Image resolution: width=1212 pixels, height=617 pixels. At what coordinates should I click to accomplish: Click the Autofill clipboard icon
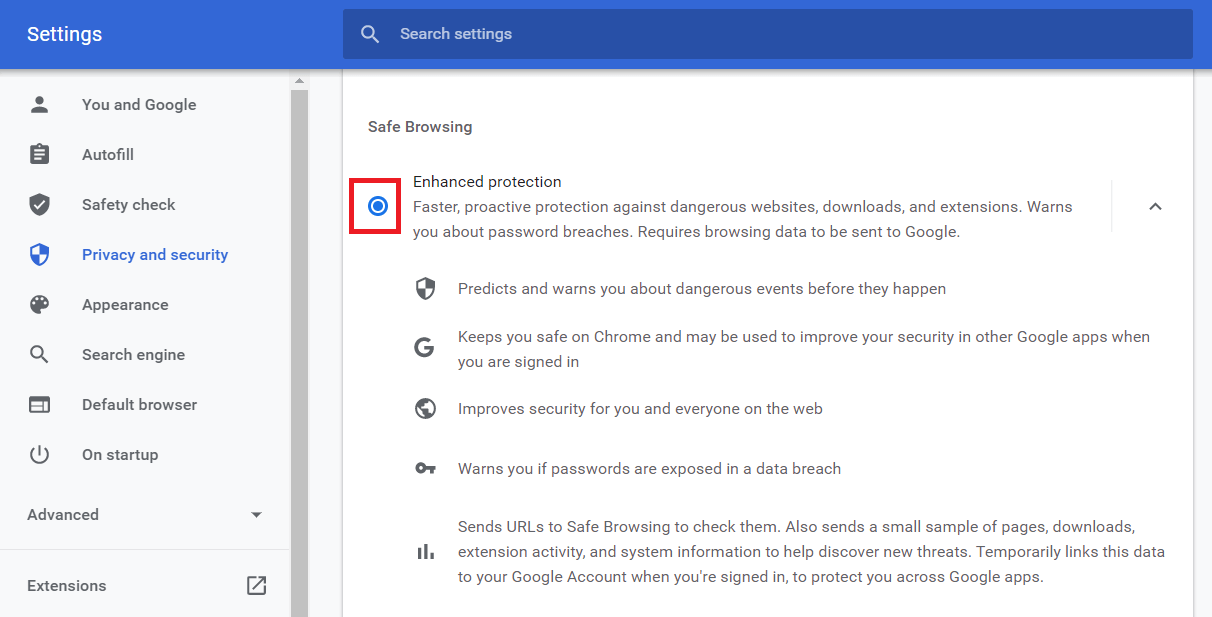click(39, 155)
